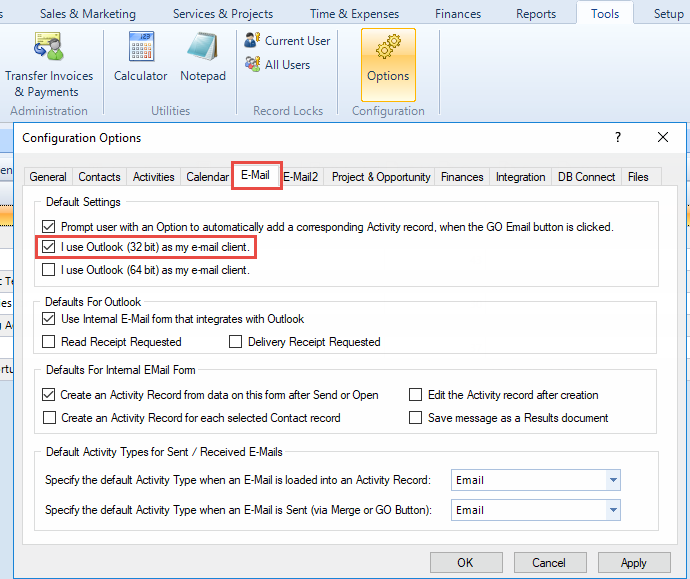This screenshot has width=690, height=579.
Task: Enable Delivery Receipt Requested
Action: [235, 342]
